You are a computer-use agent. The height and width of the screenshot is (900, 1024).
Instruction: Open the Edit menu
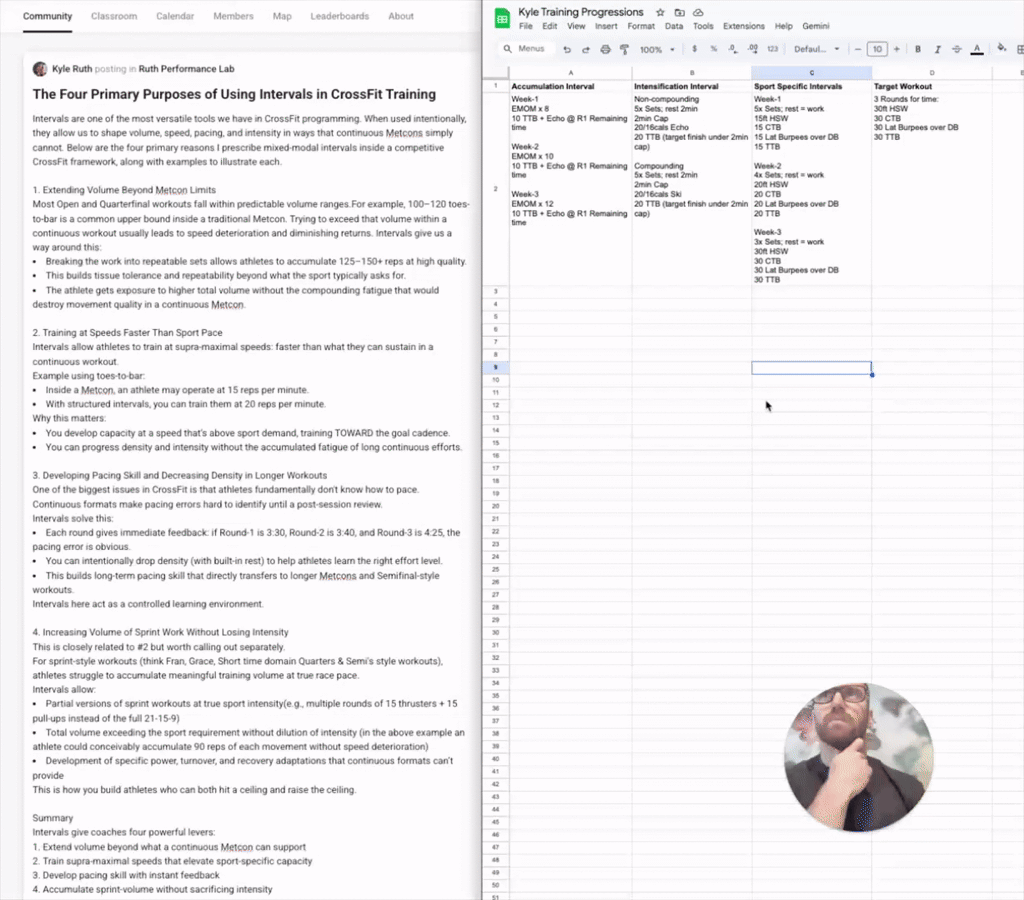click(549, 26)
